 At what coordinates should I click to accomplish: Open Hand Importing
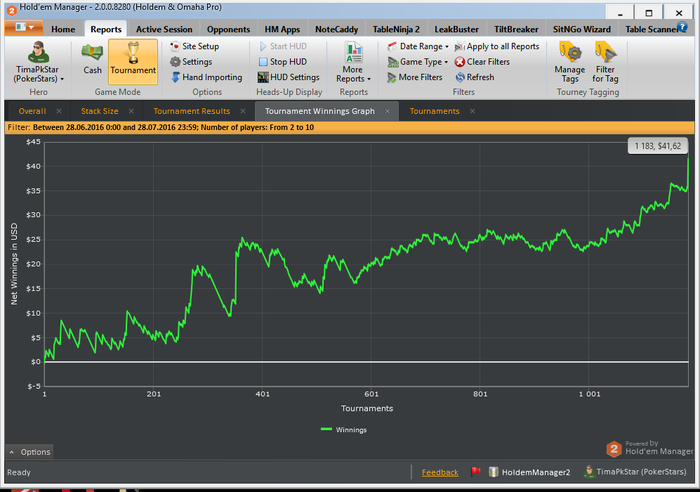[x=206, y=77]
